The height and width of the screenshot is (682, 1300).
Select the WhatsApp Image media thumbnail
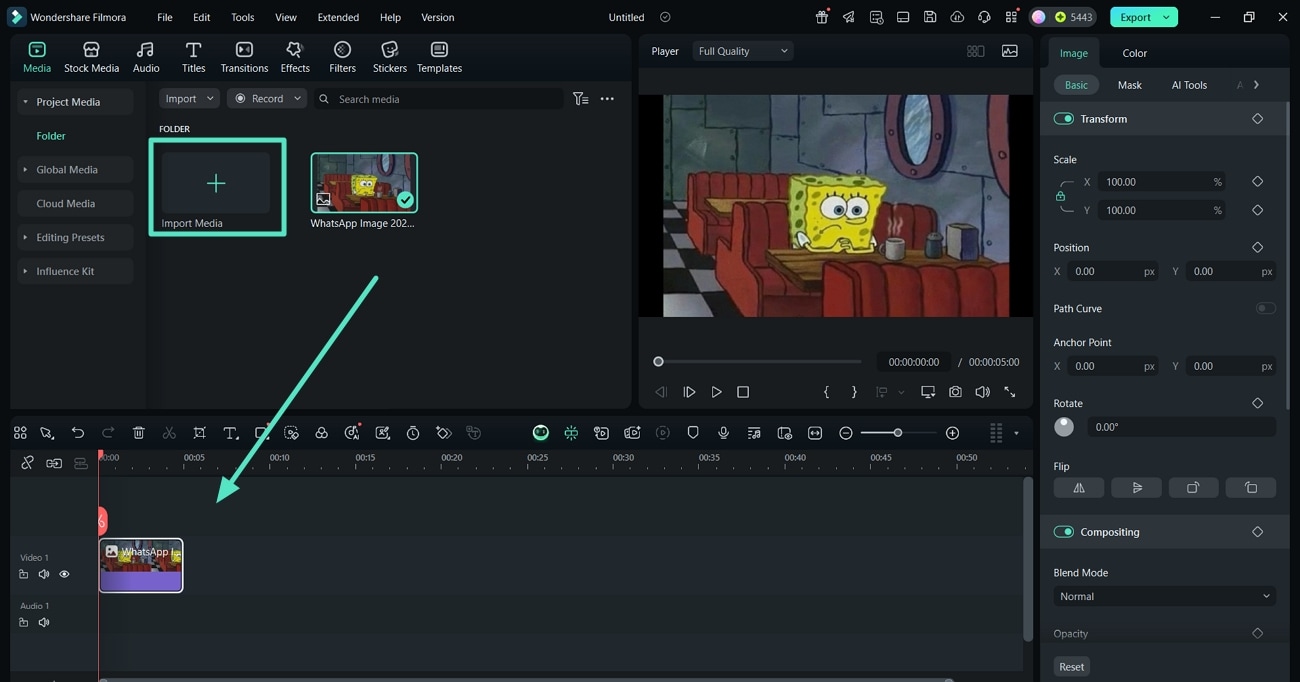[364, 183]
